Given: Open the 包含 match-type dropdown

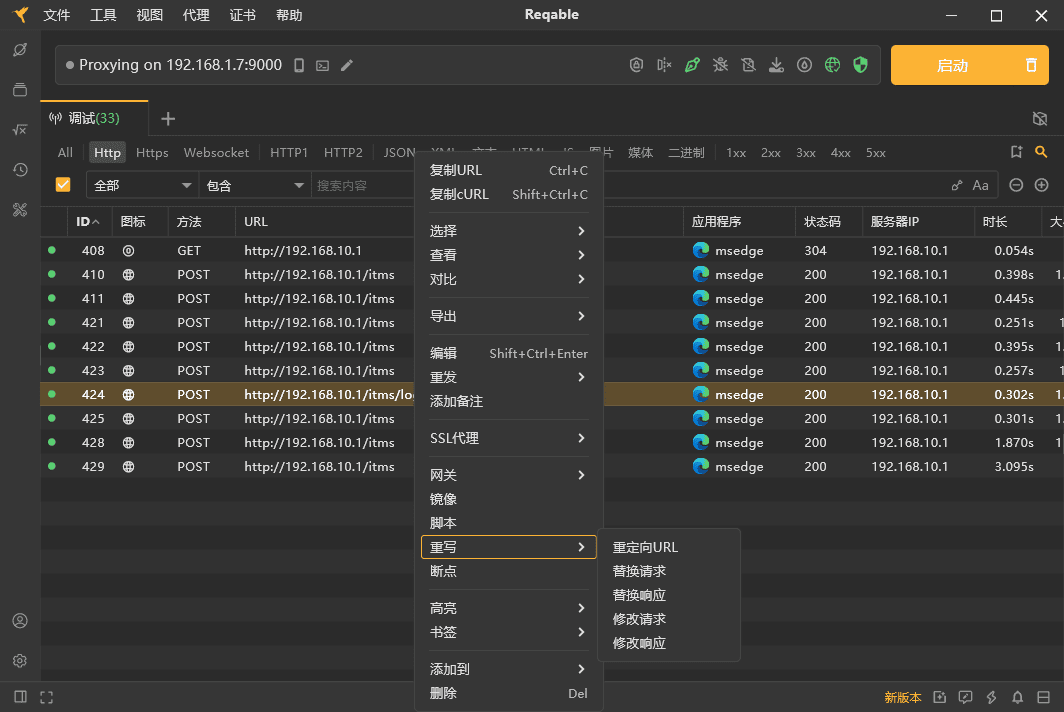Looking at the screenshot, I should point(256,185).
